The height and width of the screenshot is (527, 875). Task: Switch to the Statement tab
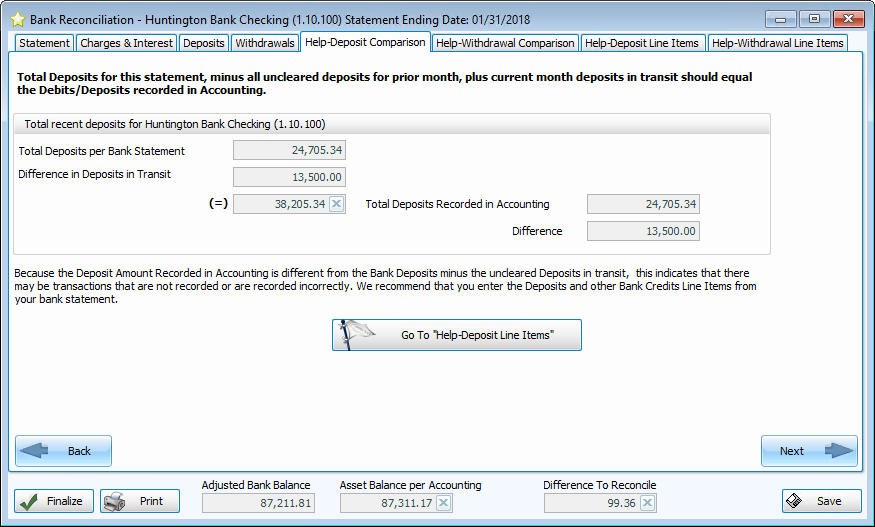pyautogui.click(x=44, y=43)
